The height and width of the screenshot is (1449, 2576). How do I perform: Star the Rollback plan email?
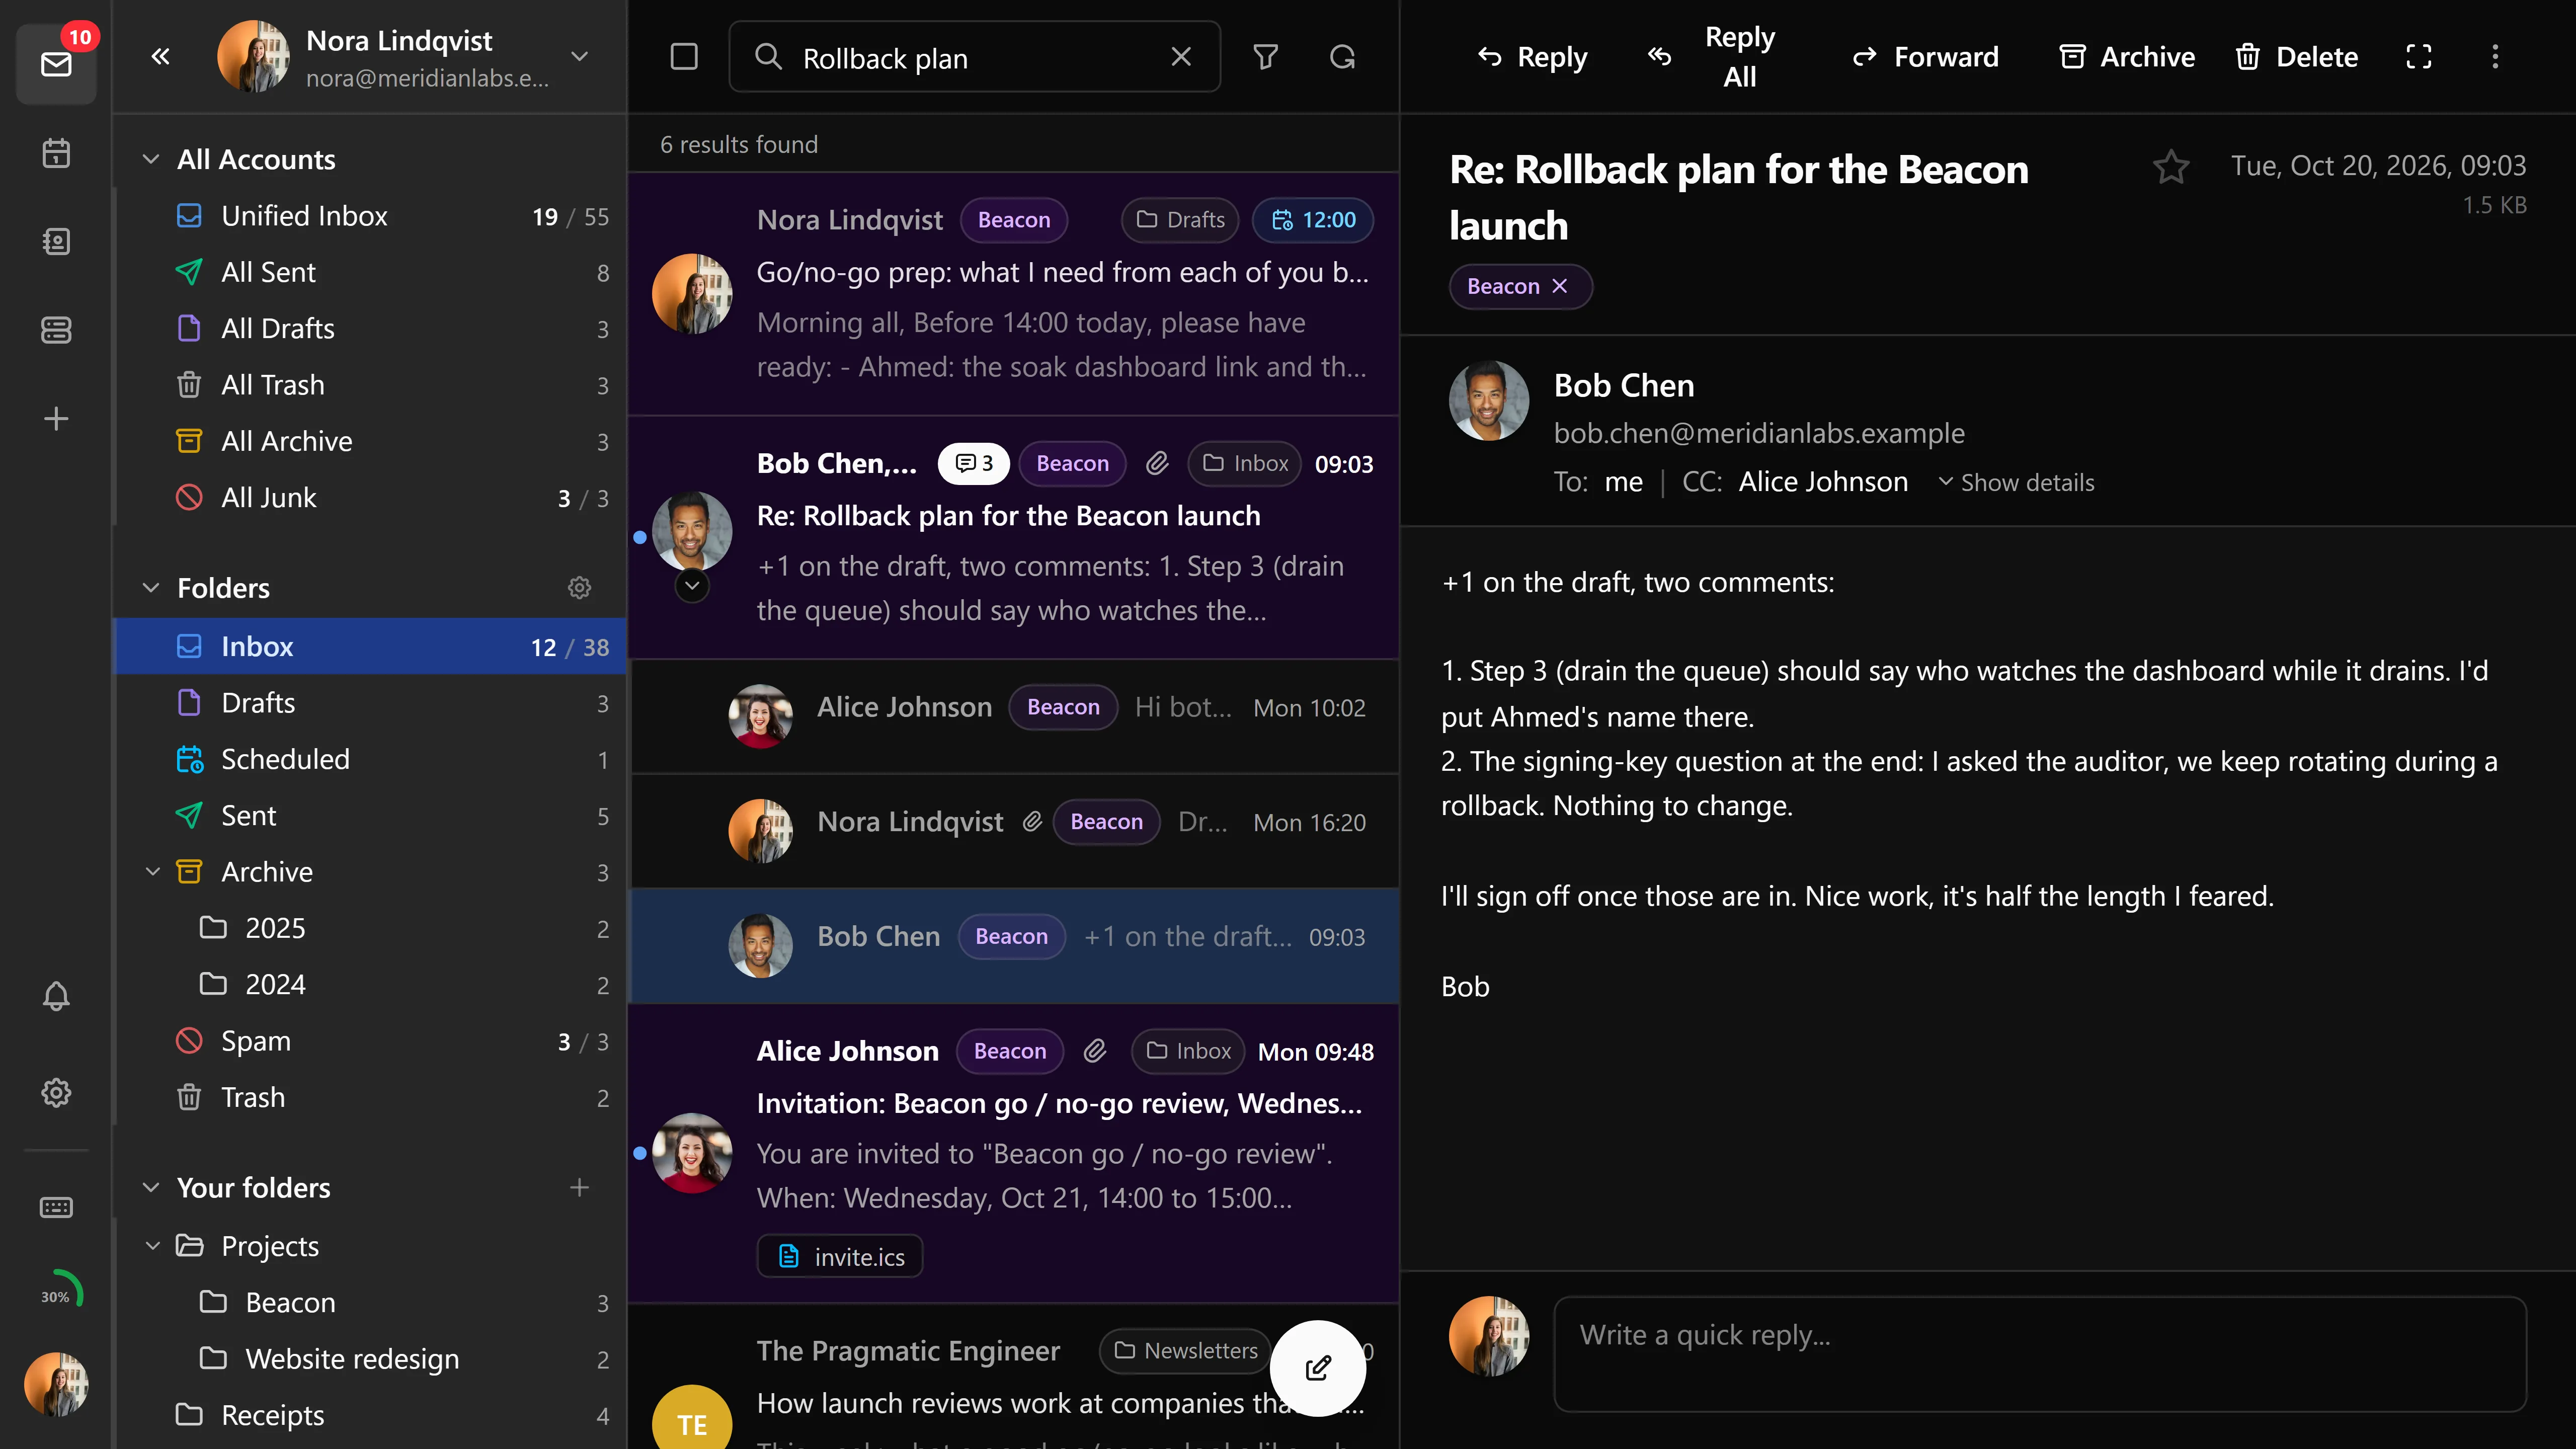(2171, 166)
